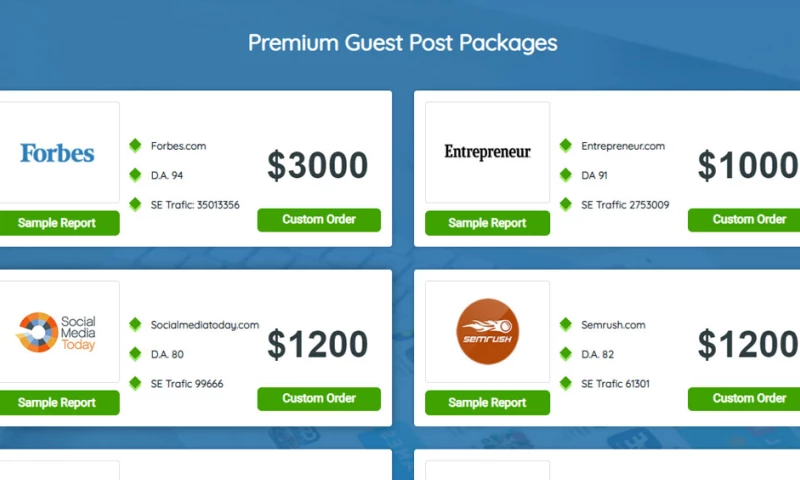Click green diamond icon beside Entrepreneur.com
Screen dimensions: 800x480
[566, 146]
